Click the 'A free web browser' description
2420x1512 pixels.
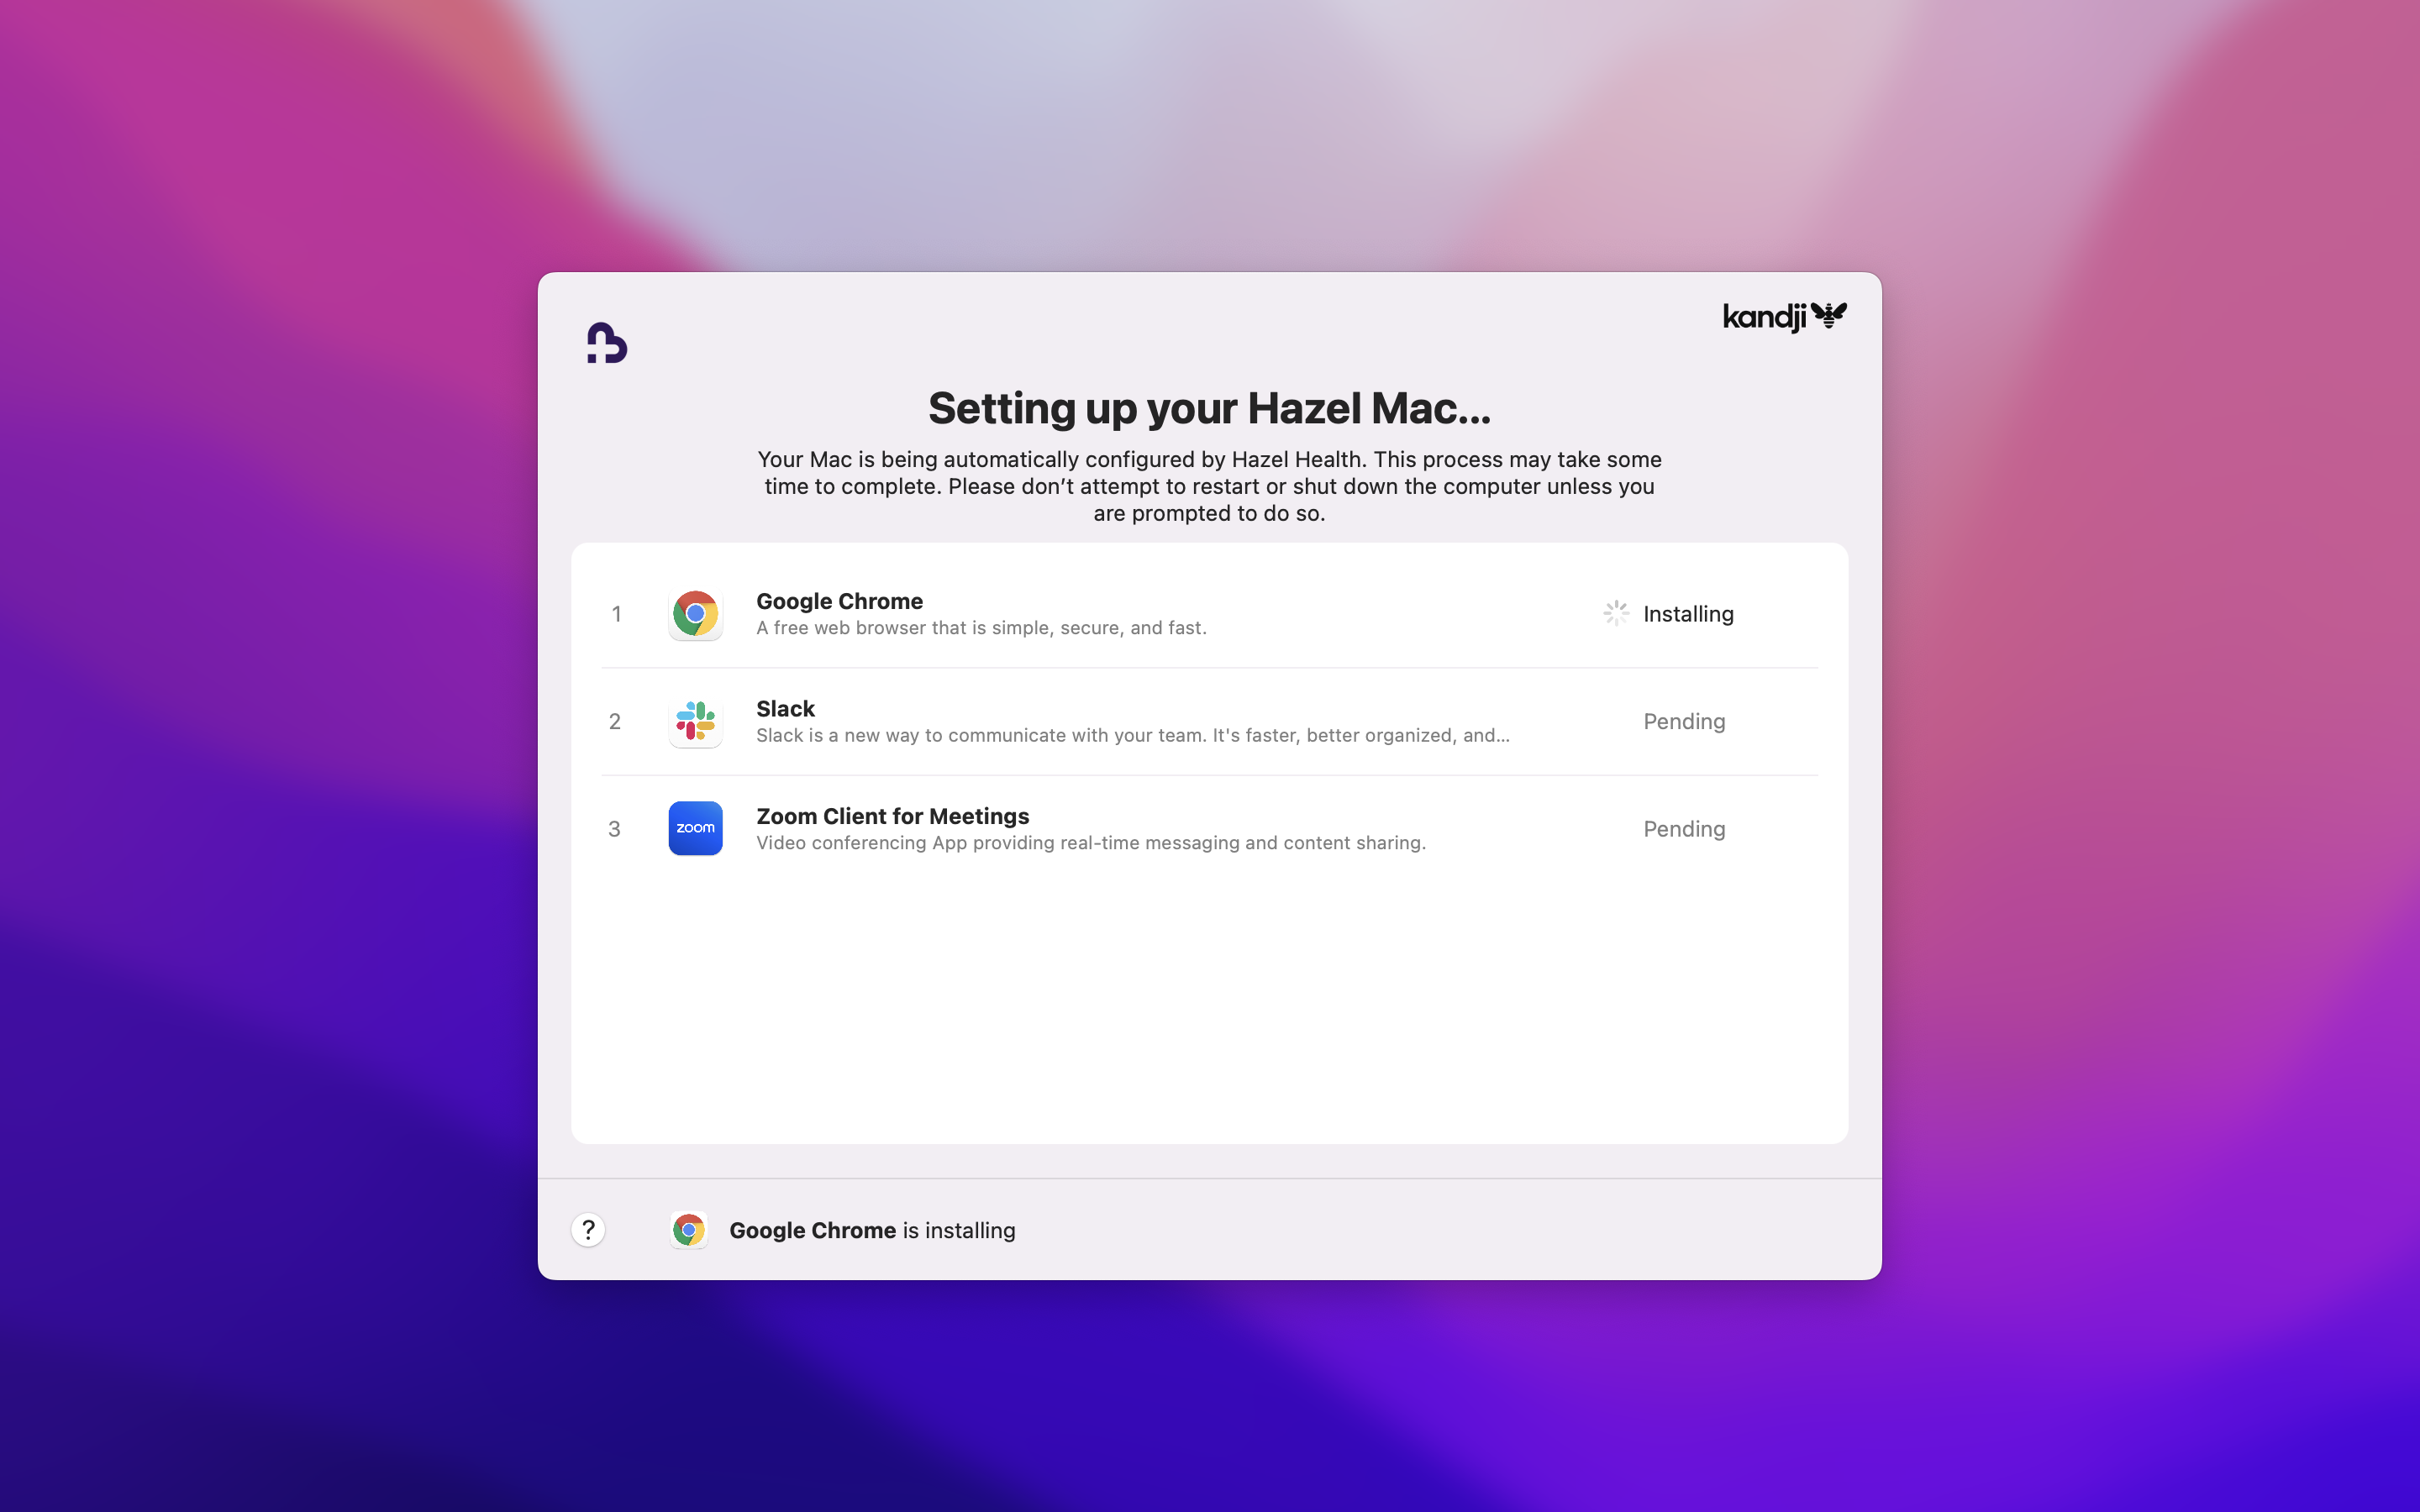(981, 628)
